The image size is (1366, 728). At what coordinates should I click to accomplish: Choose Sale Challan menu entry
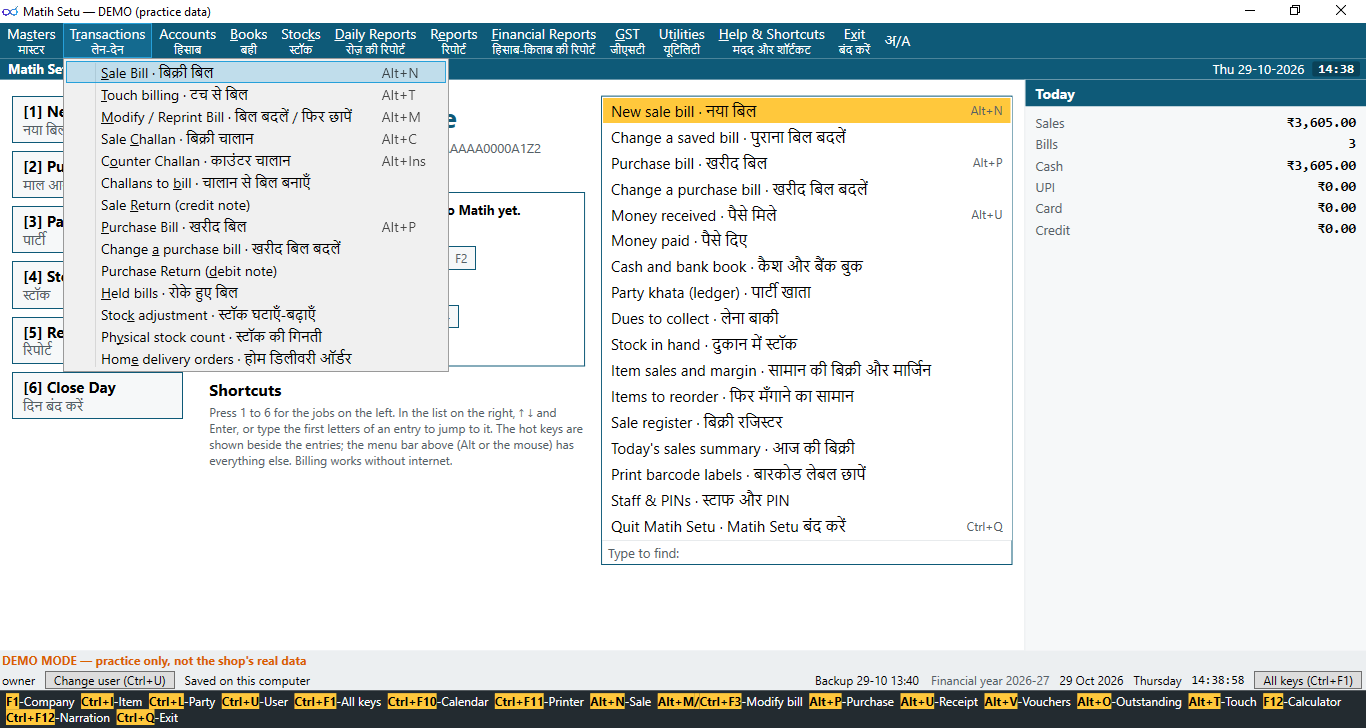(257, 139)
